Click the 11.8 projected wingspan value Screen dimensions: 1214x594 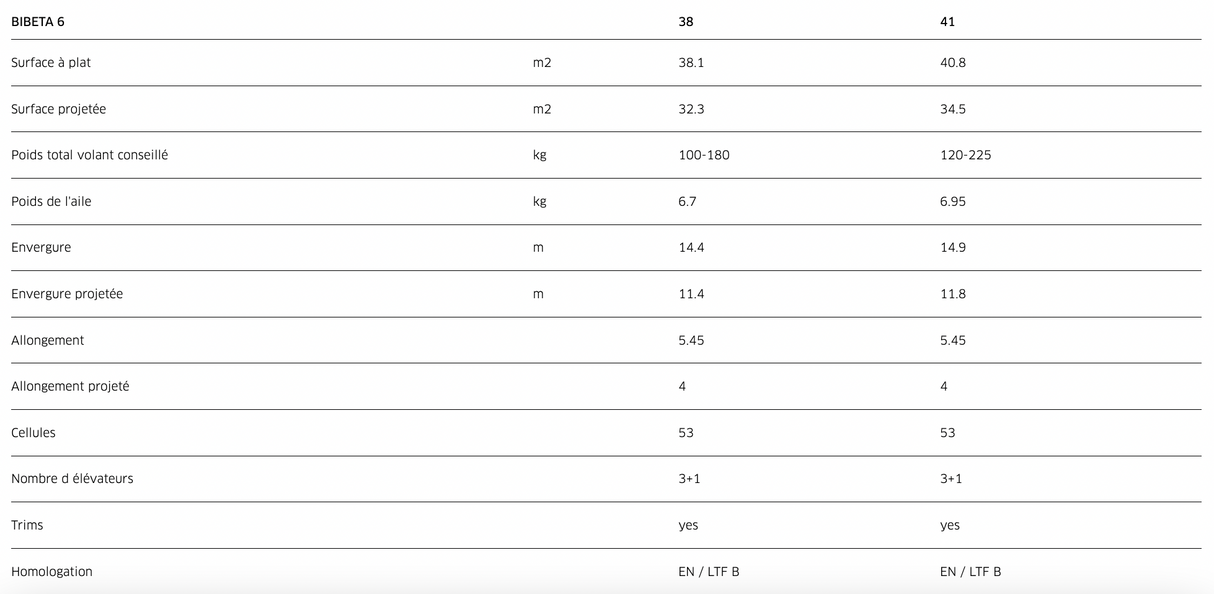click(x=953, y=294)
